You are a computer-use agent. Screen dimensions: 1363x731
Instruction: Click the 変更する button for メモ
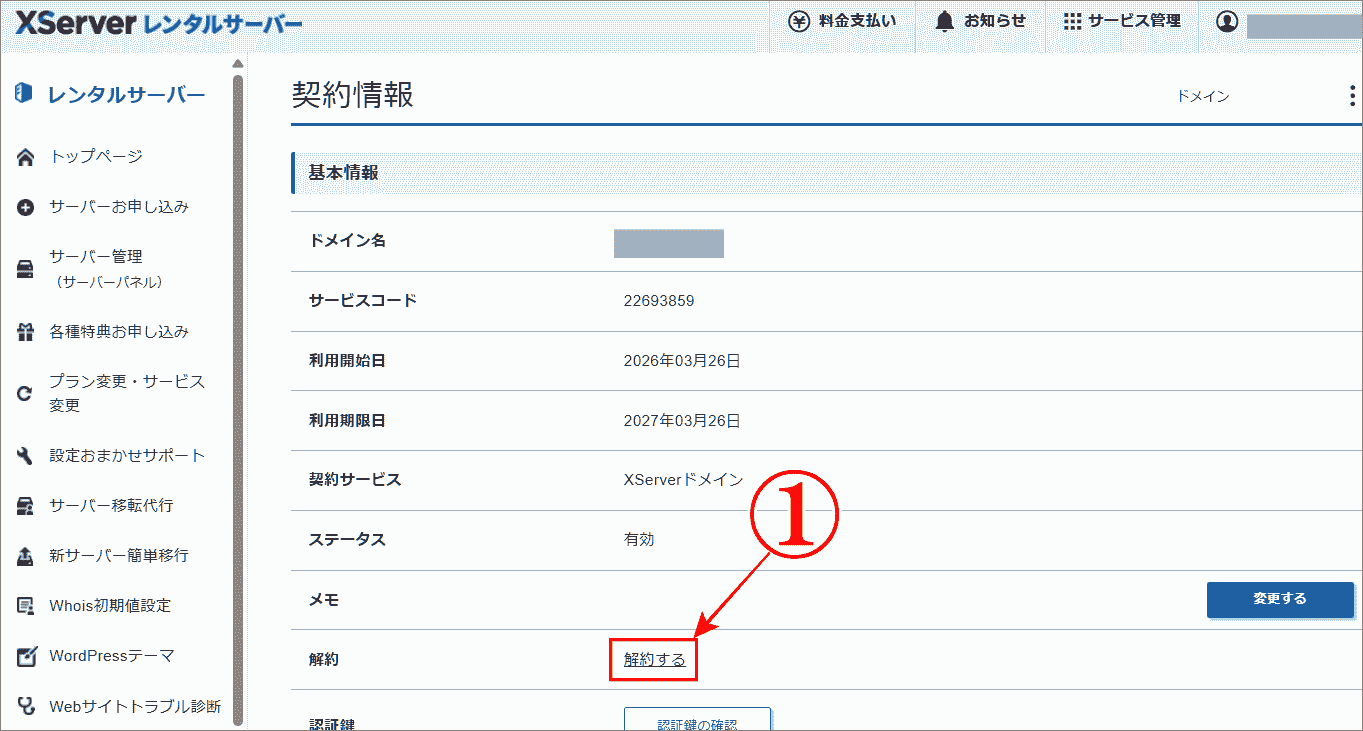pos(1280,599)
